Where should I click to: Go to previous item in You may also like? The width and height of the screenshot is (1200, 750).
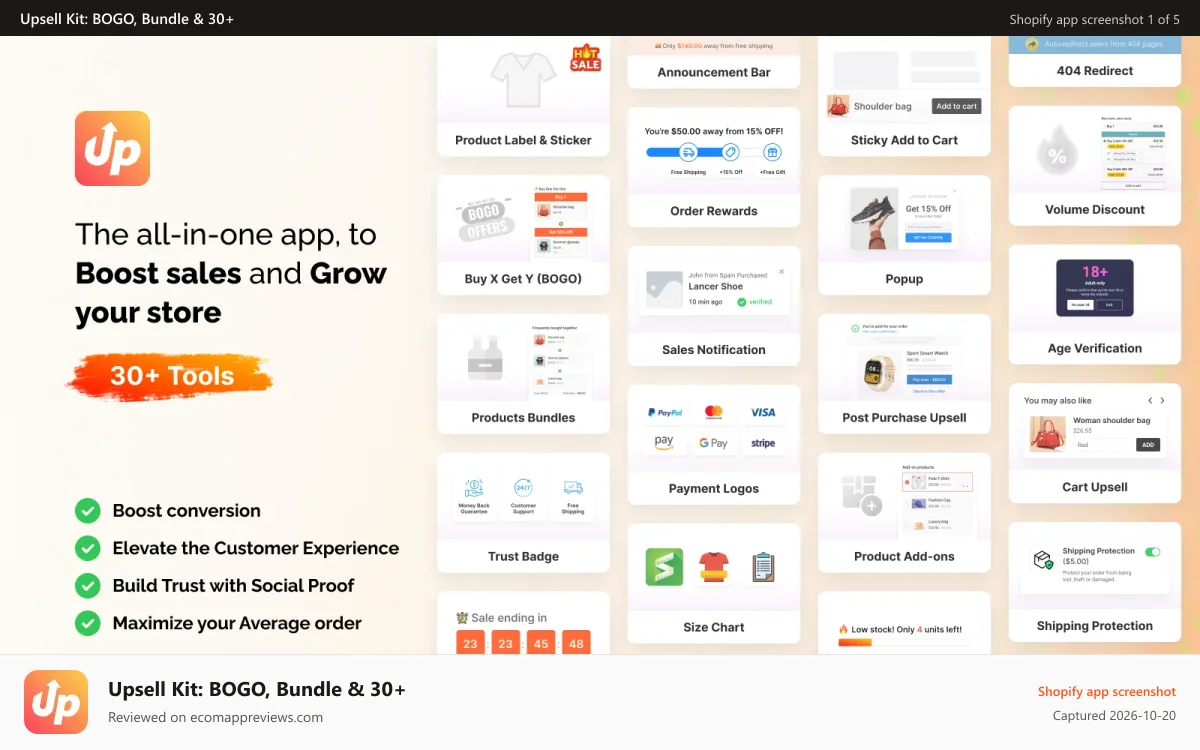[1150, 401]
